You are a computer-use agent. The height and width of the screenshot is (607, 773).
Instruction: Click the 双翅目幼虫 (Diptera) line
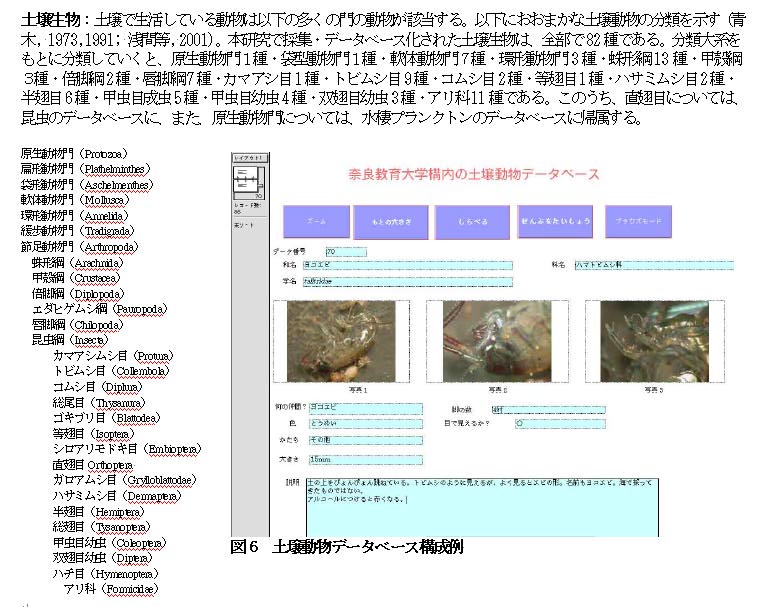click(x=103, y=558)
